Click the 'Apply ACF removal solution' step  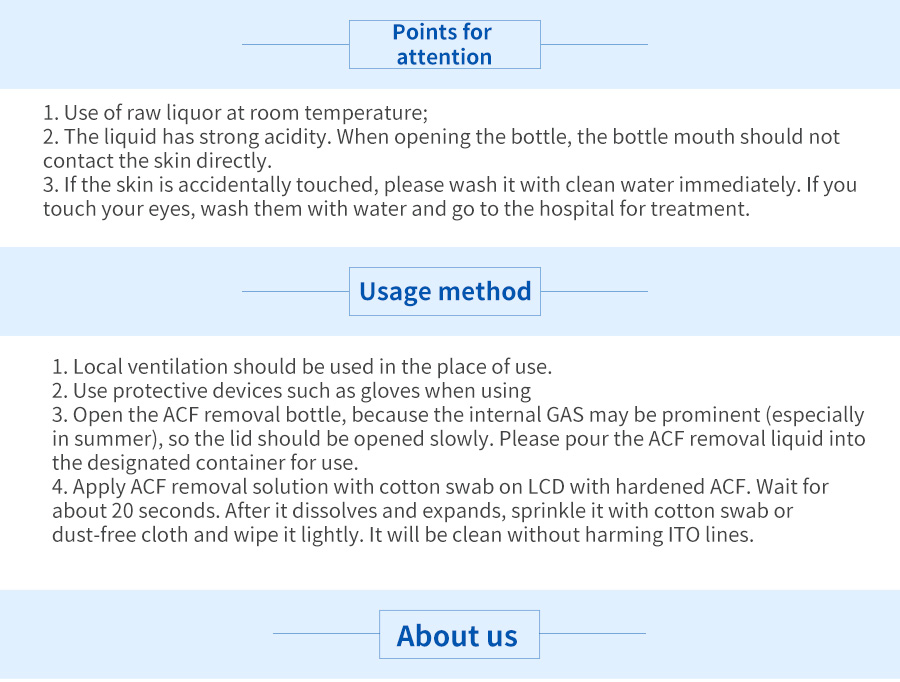(x=440, y=487)
